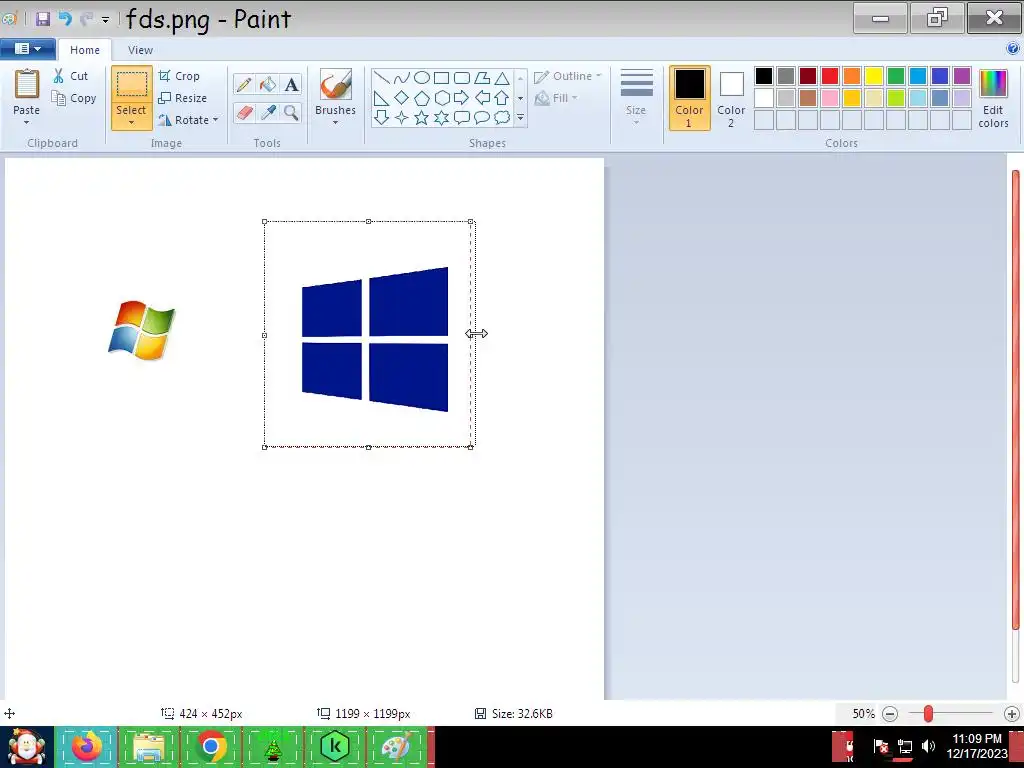Select the Color picker eyedropper tool
1024x768 pixels.
point(267,112)
